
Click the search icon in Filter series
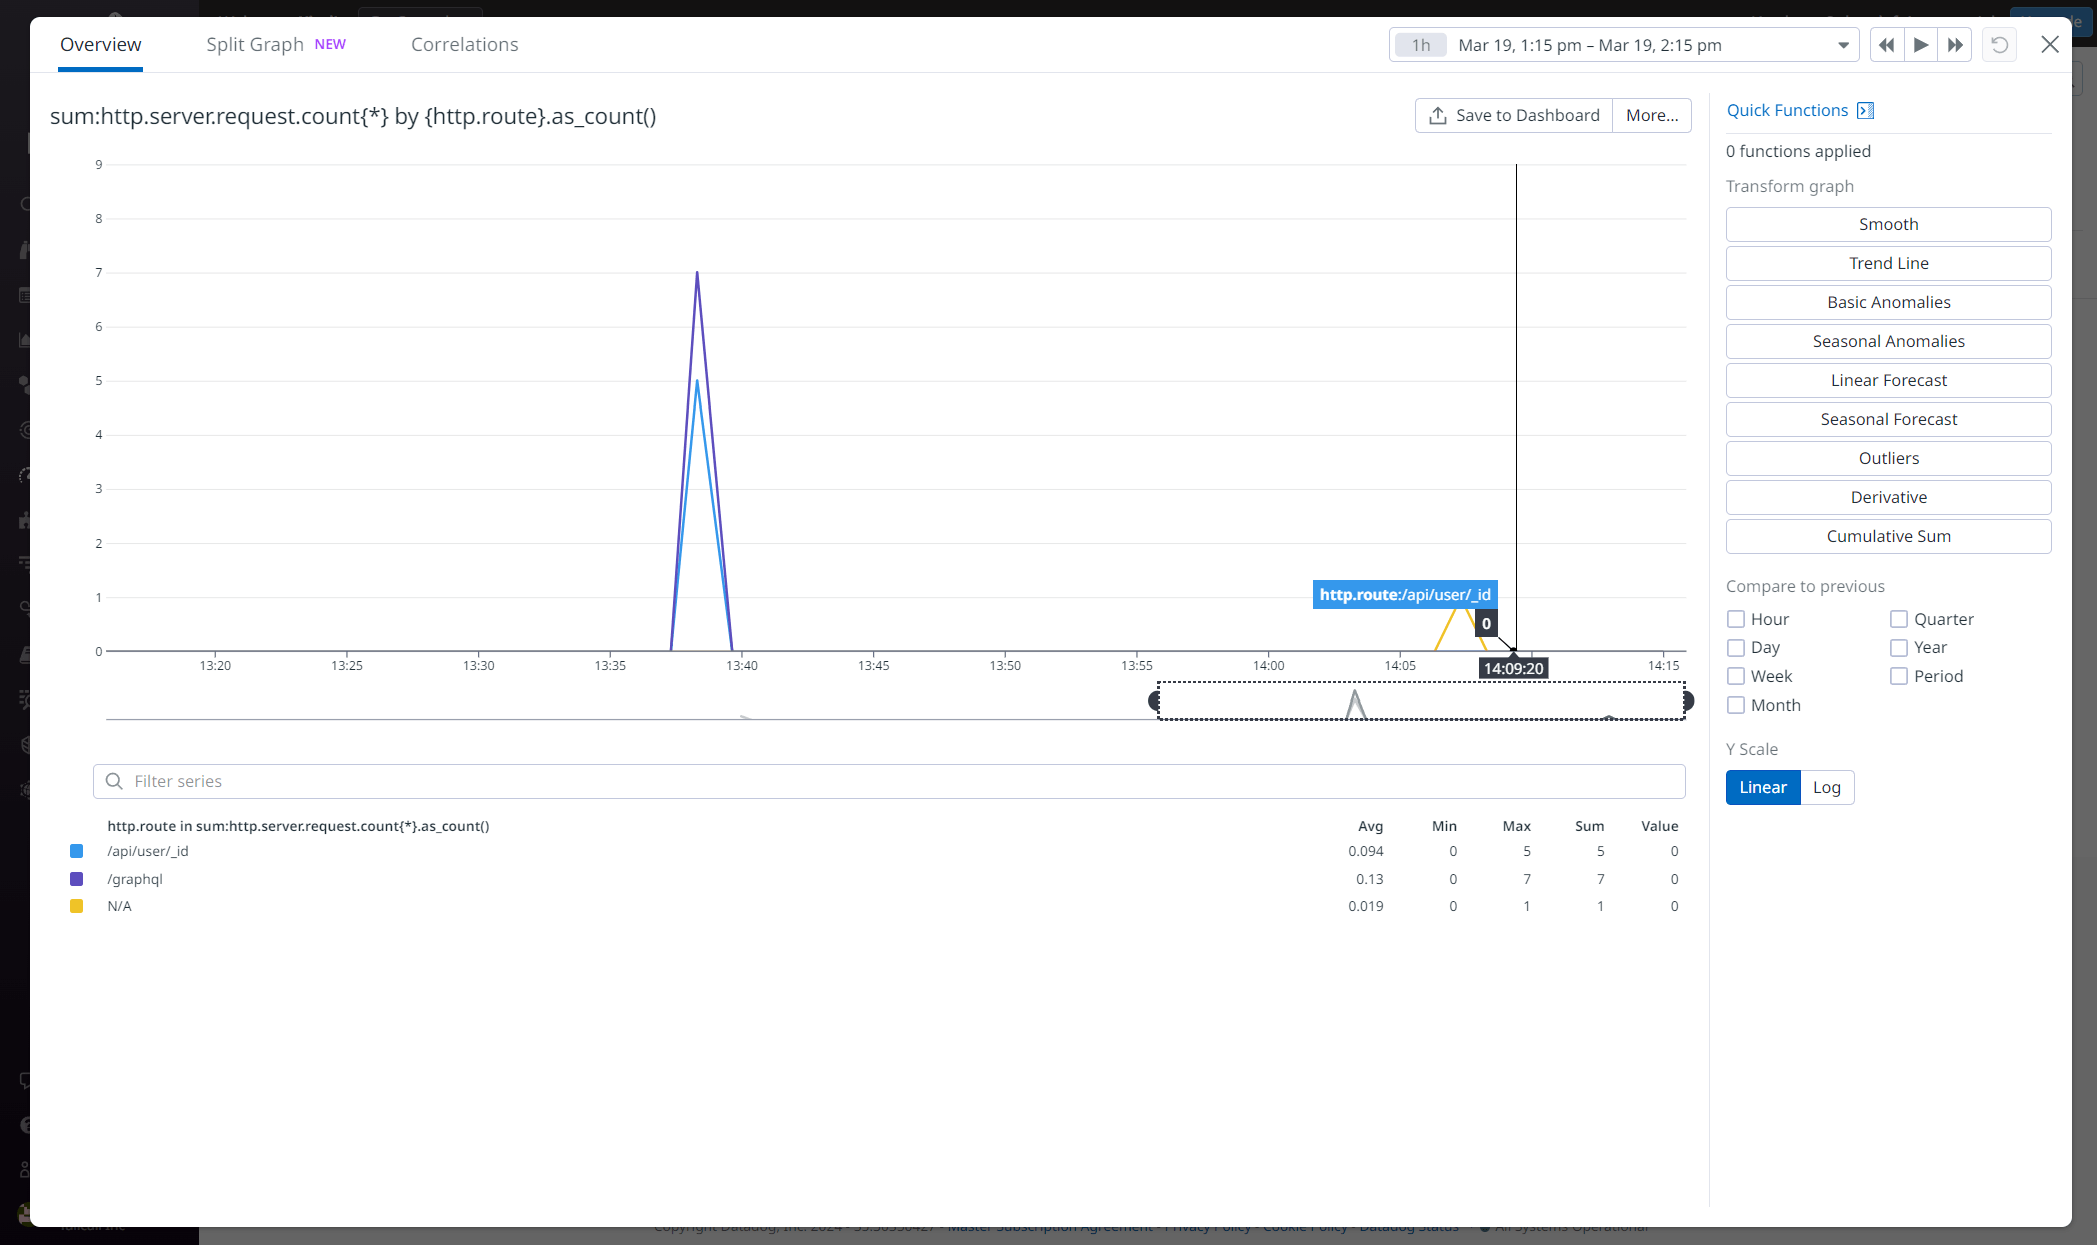coord(114,781)
